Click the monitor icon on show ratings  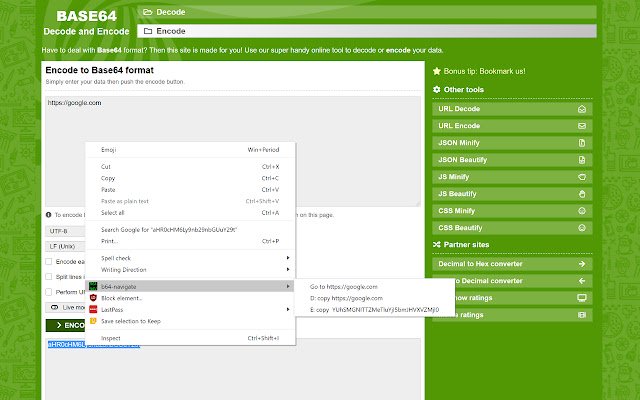coord(582,298)
